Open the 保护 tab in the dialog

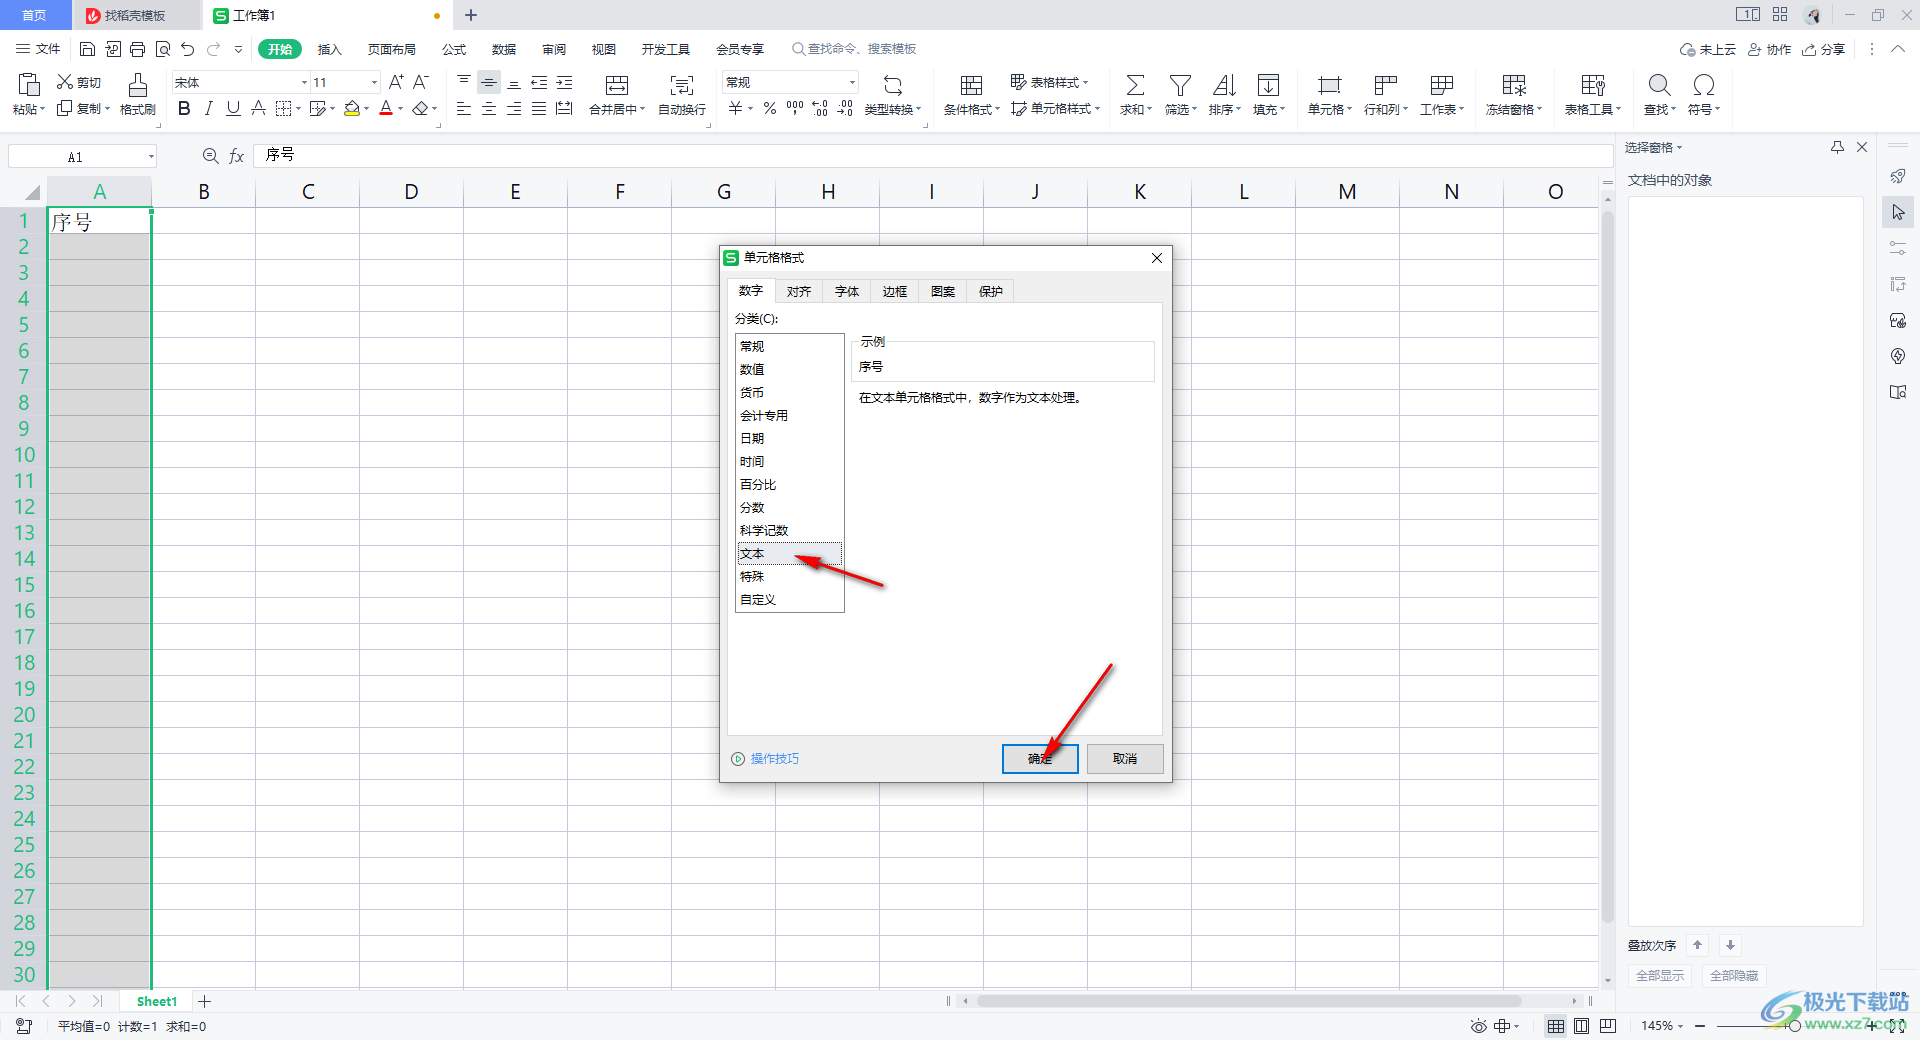tap(990, 291)
